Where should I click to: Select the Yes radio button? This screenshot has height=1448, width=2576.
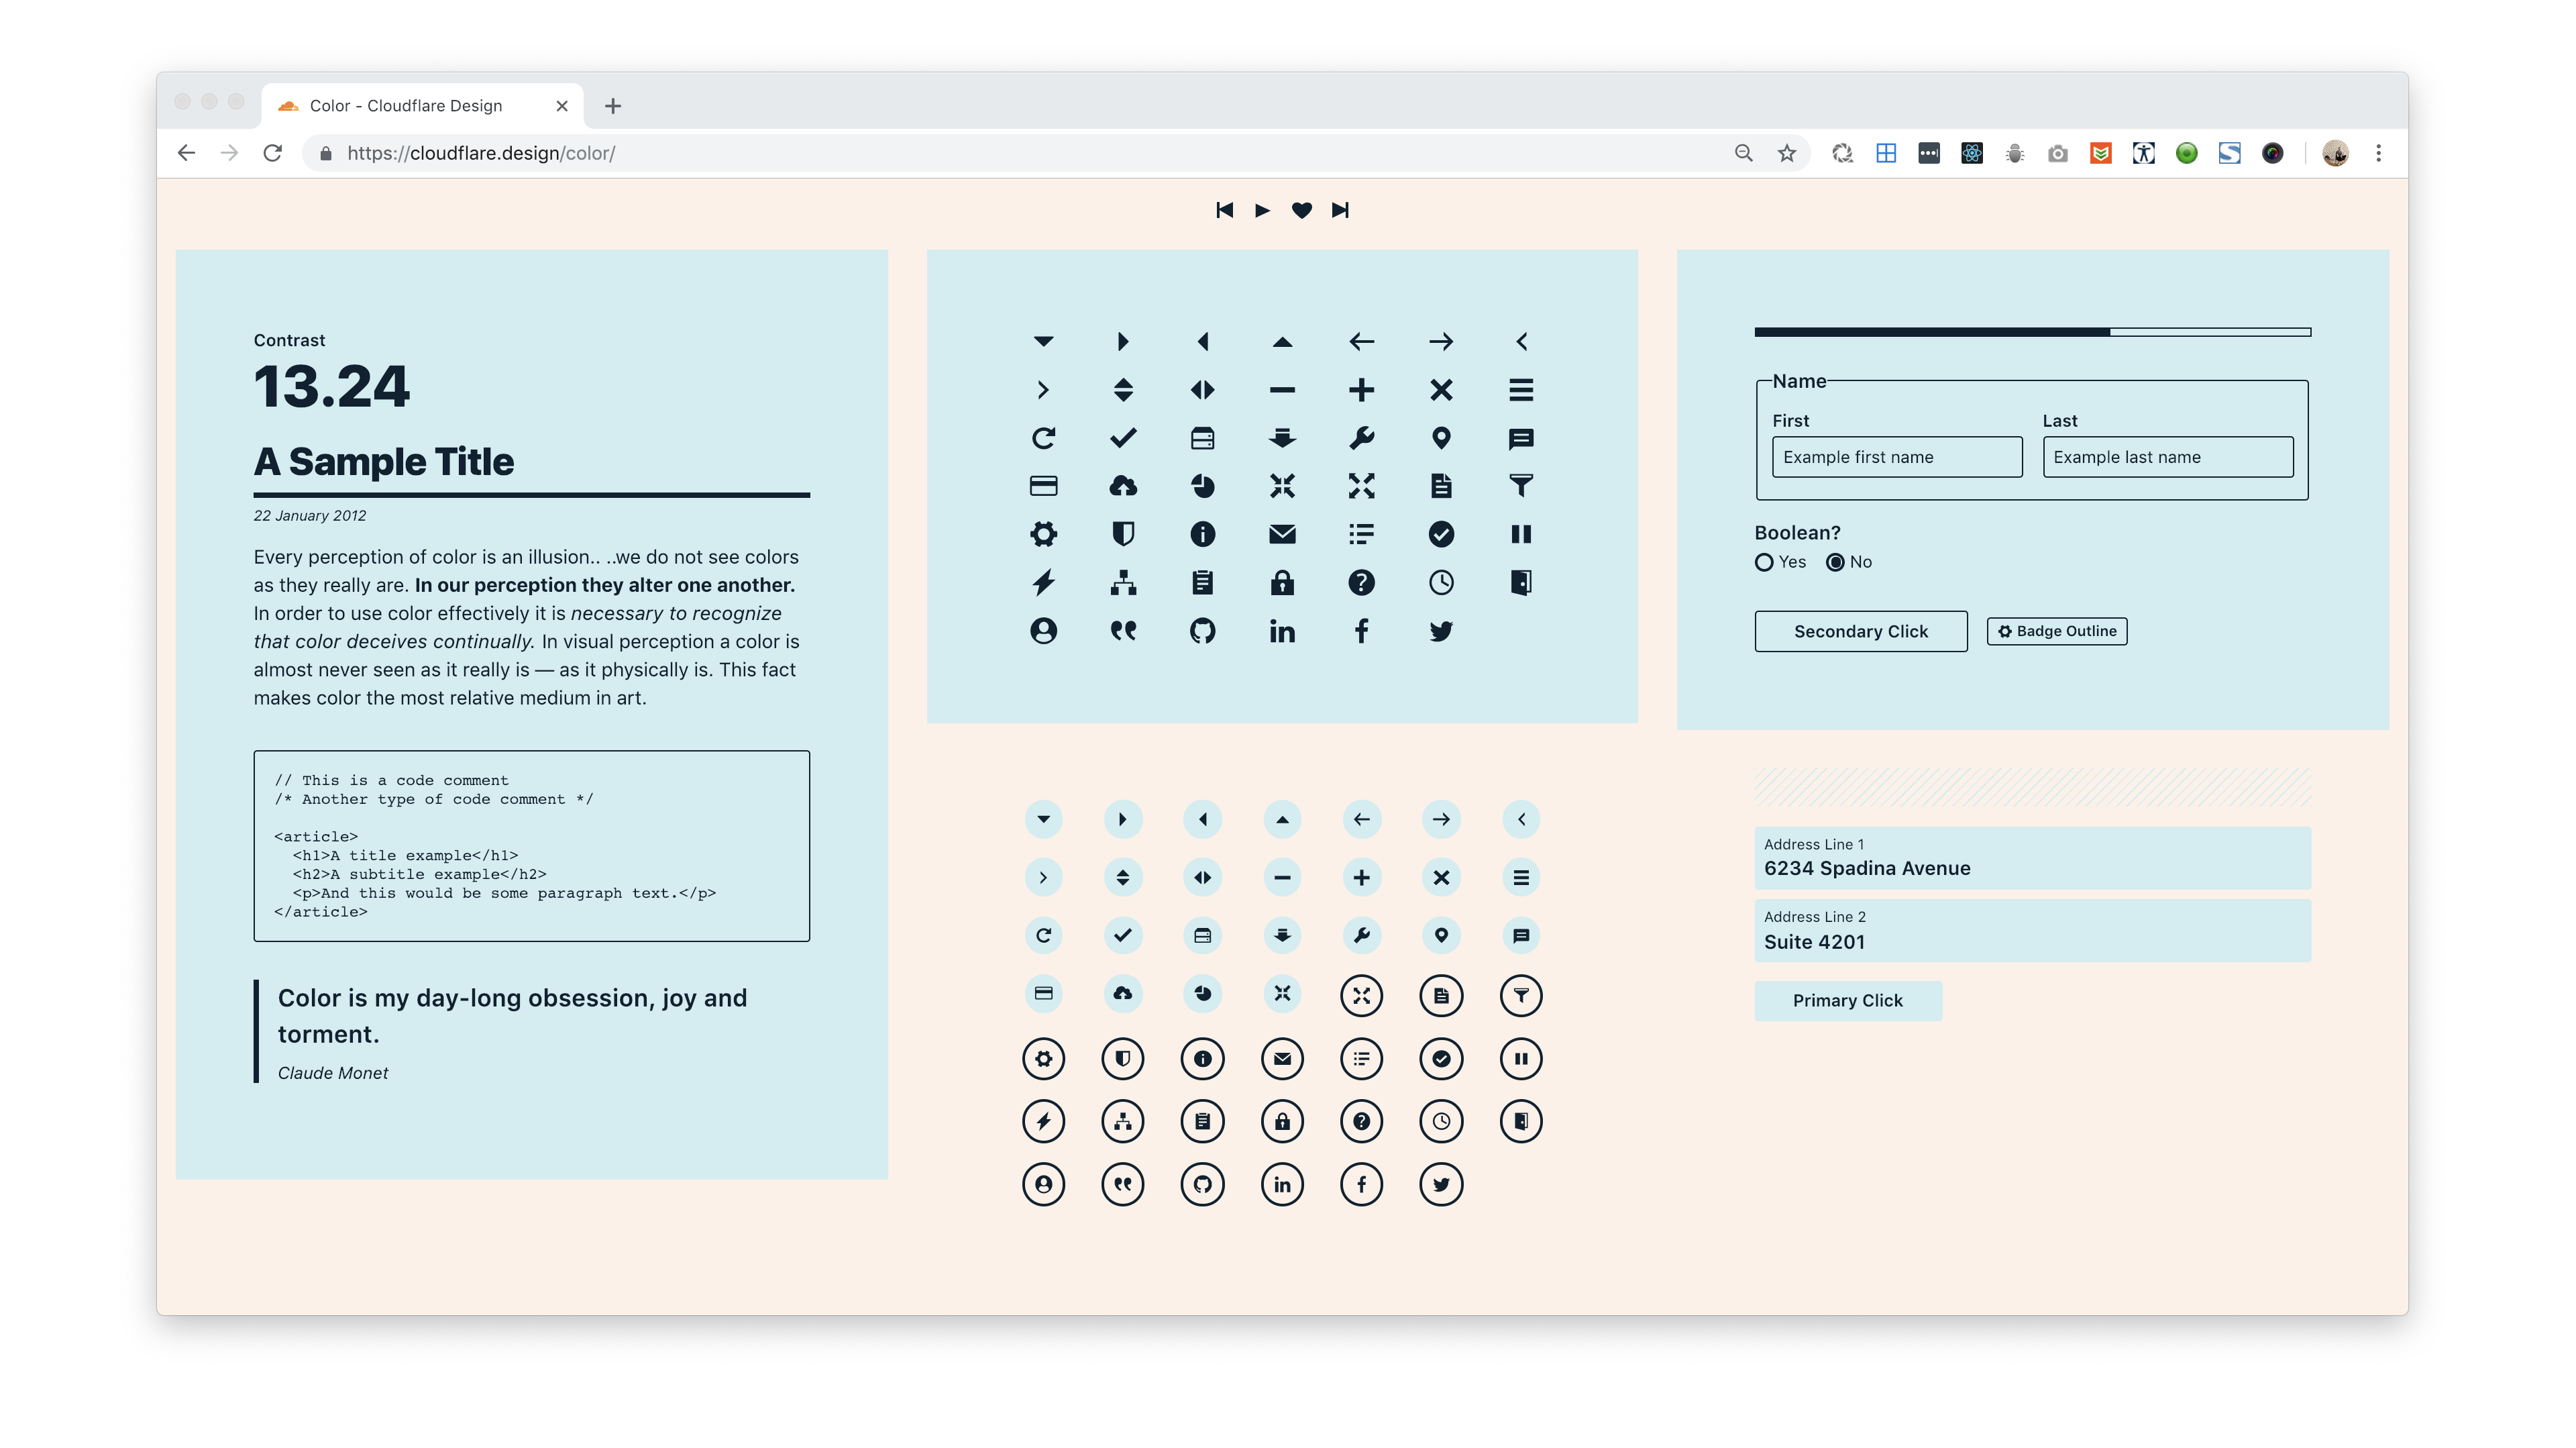pyautogui.click(x=1764, y=562)
